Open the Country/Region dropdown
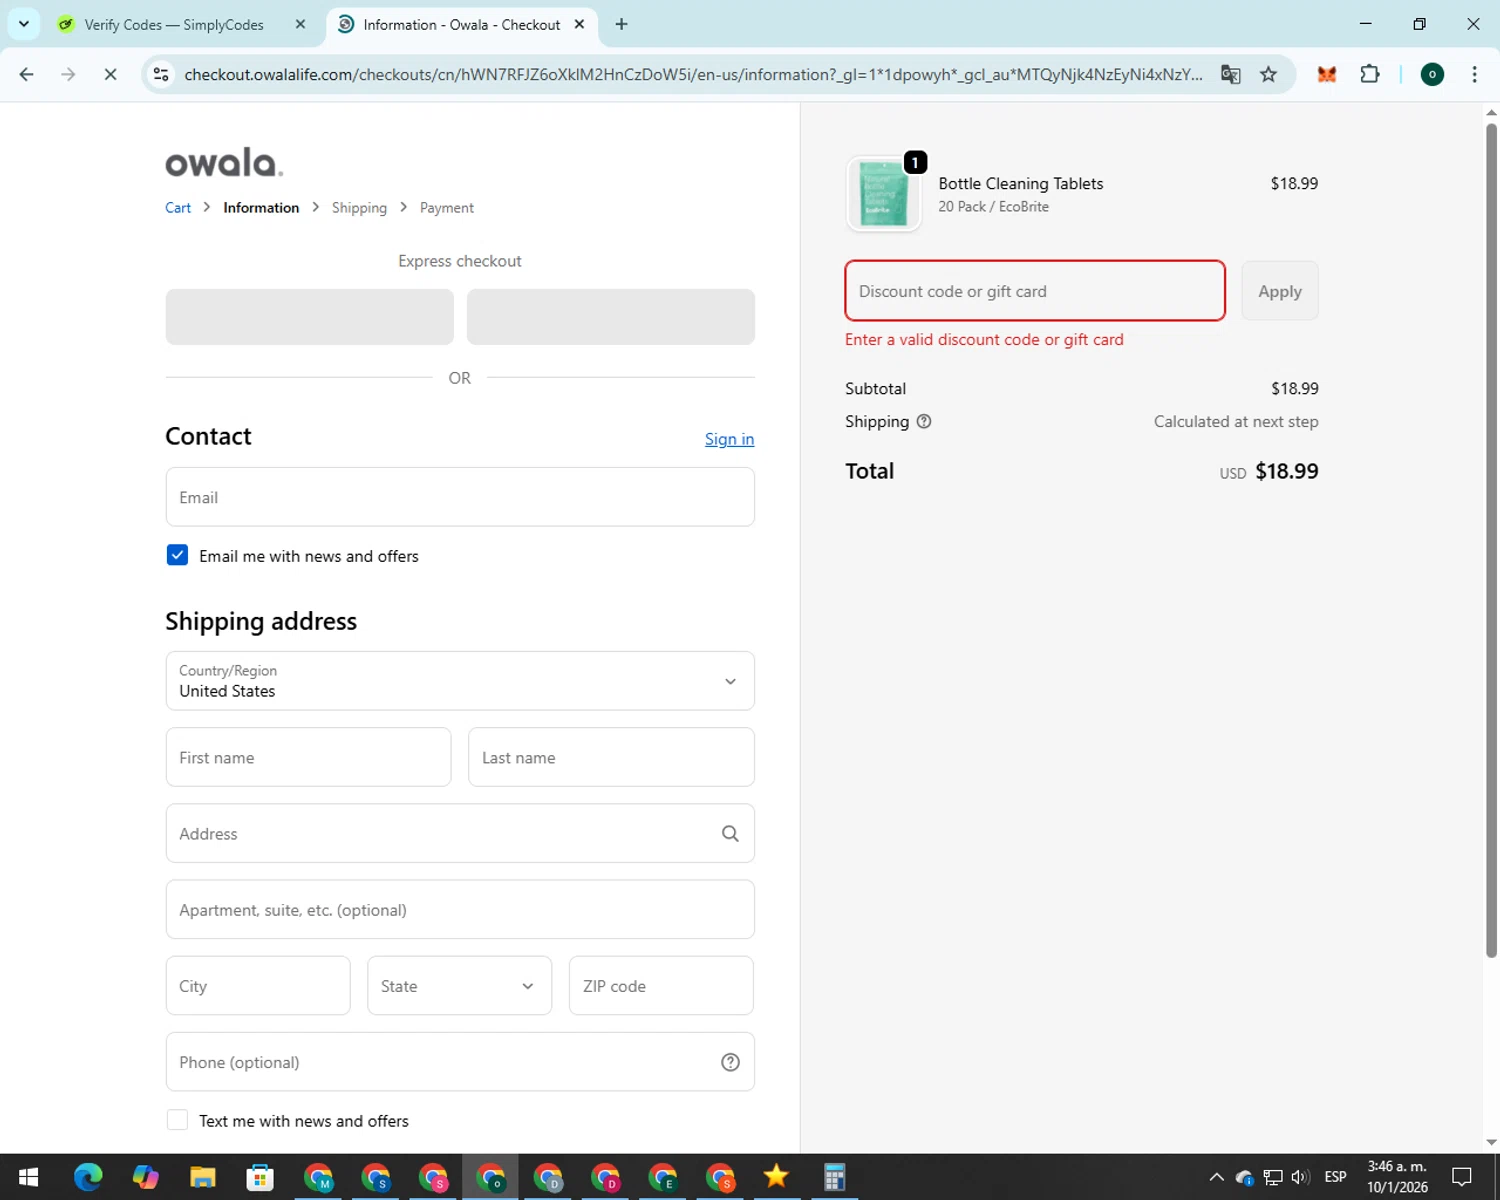Viewport: 1500px width, 1200px height. pos(460,681)
